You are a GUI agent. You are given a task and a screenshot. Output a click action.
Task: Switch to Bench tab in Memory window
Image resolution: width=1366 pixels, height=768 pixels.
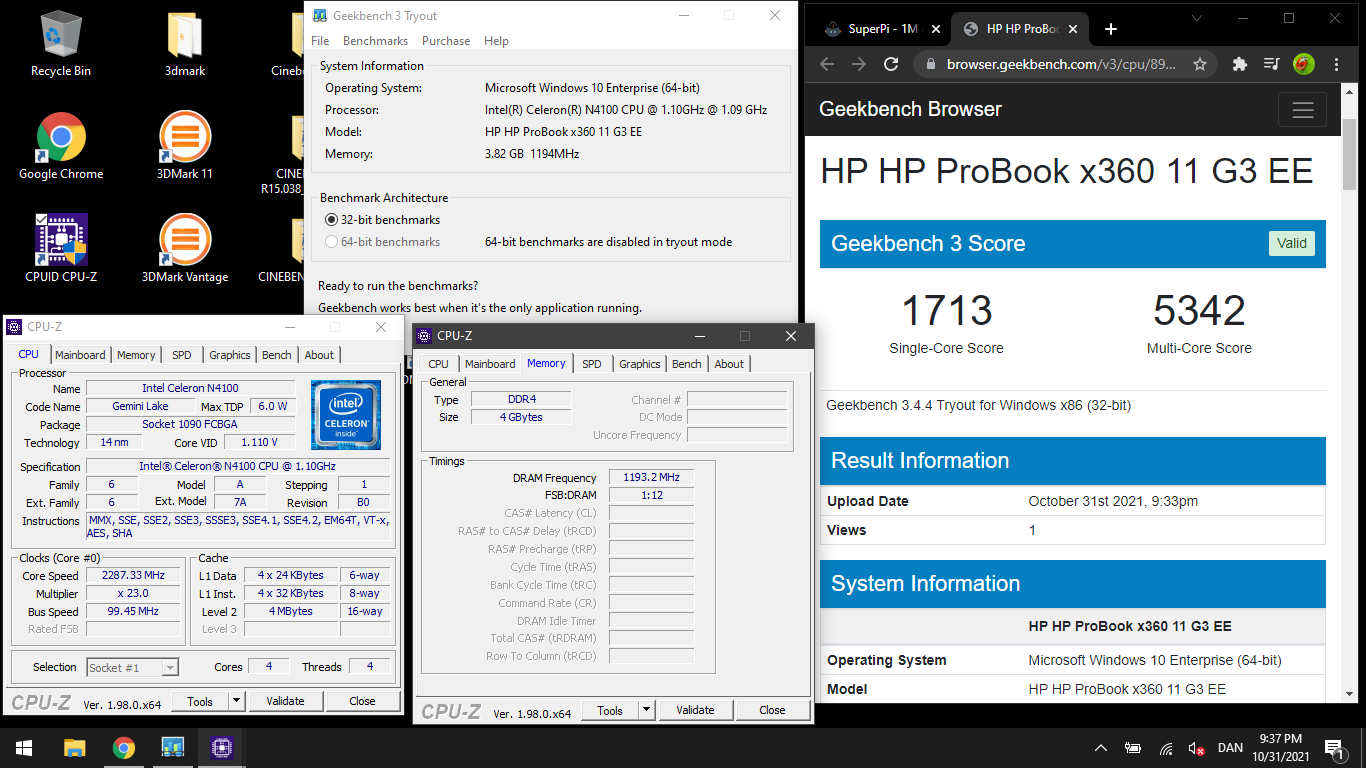point(686,364)
